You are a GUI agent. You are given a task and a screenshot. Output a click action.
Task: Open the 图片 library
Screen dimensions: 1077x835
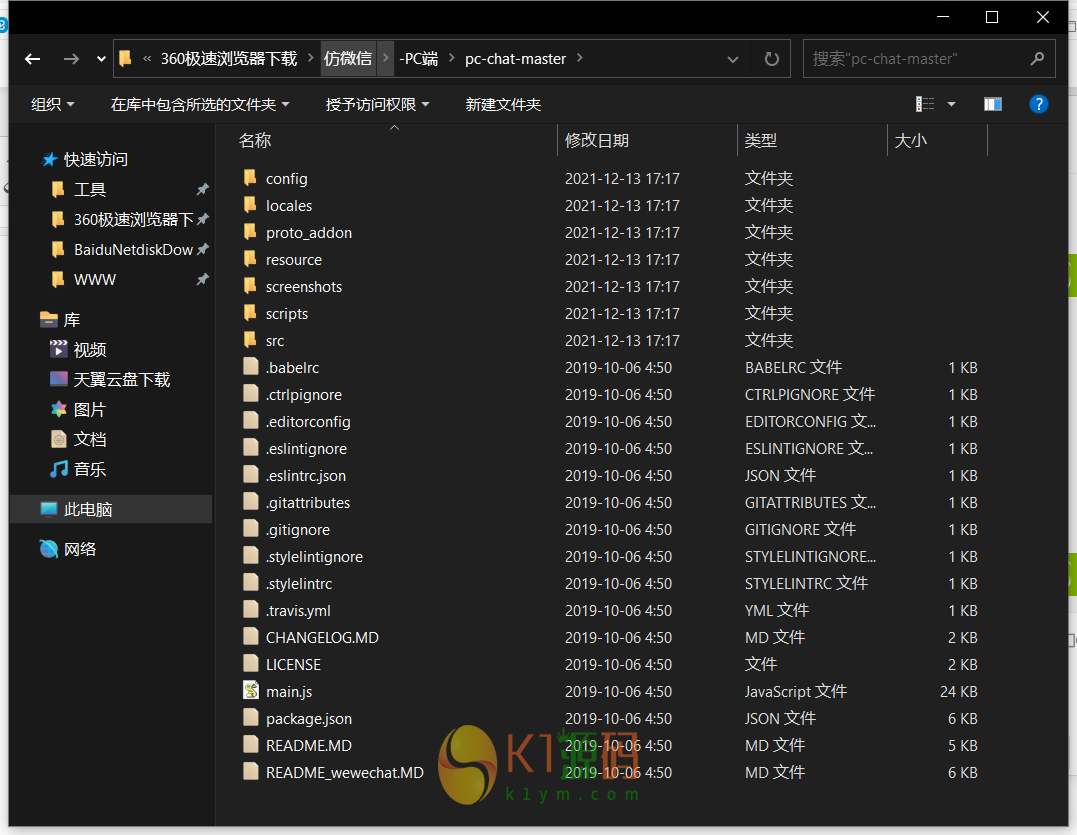coord(89,409)
